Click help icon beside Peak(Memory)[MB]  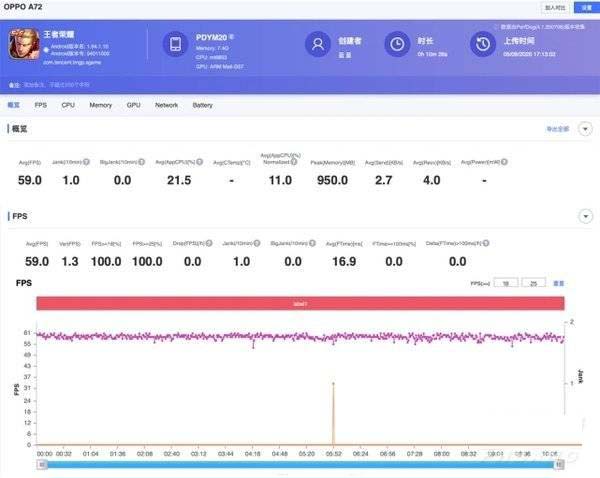(358, 162)
